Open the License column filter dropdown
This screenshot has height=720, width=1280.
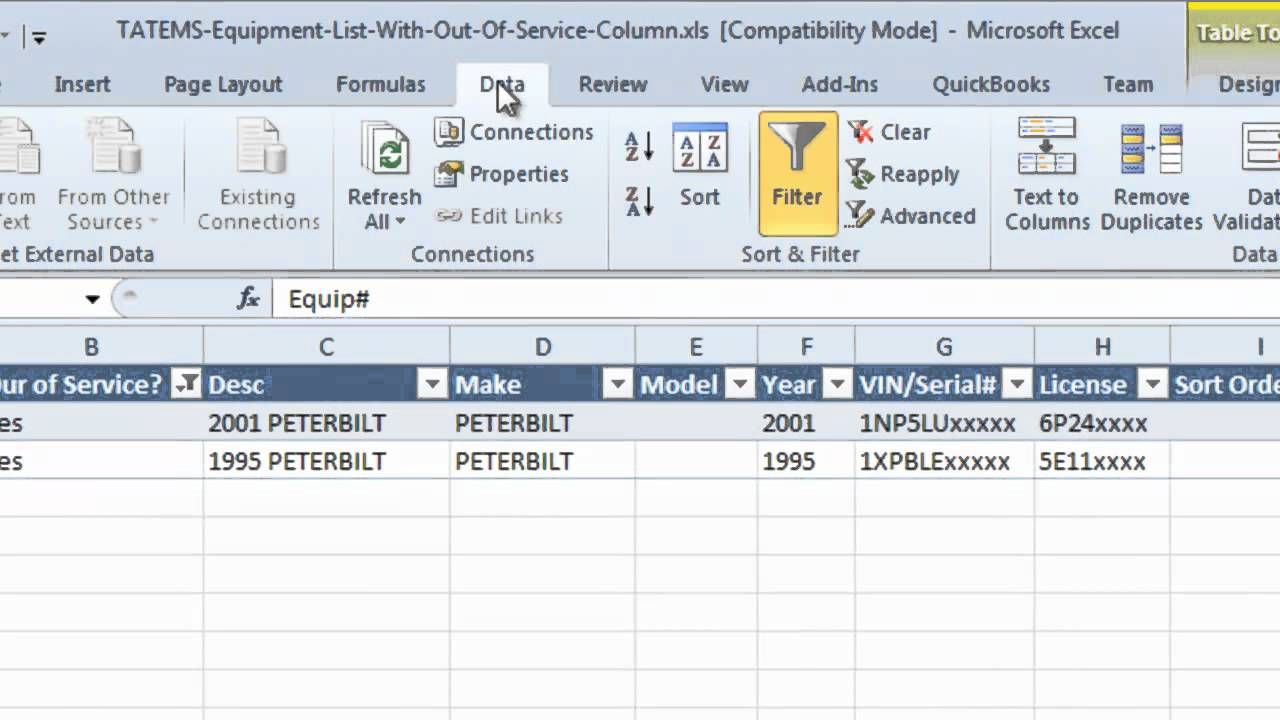coord(1153,385)
